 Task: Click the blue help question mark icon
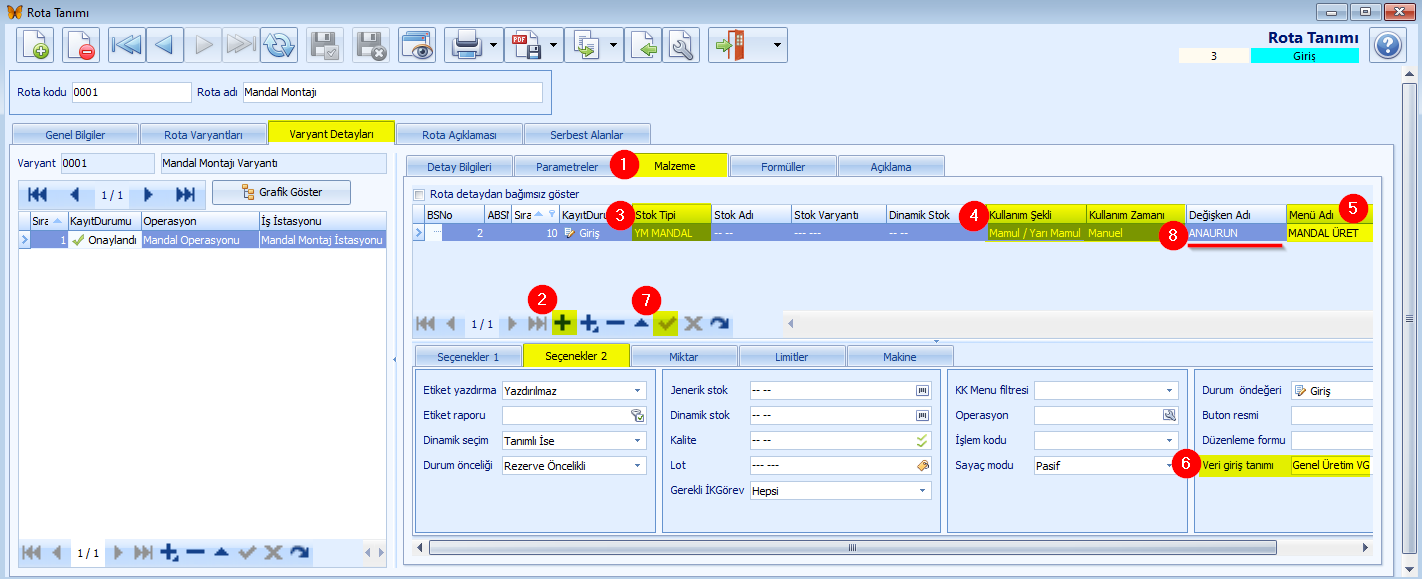tap(1387, 45)
